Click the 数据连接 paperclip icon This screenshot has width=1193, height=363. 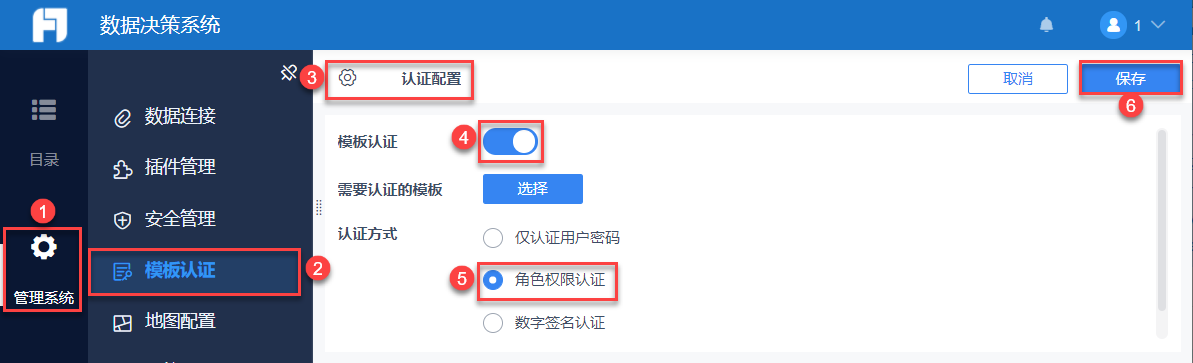(x=122, y=118)
